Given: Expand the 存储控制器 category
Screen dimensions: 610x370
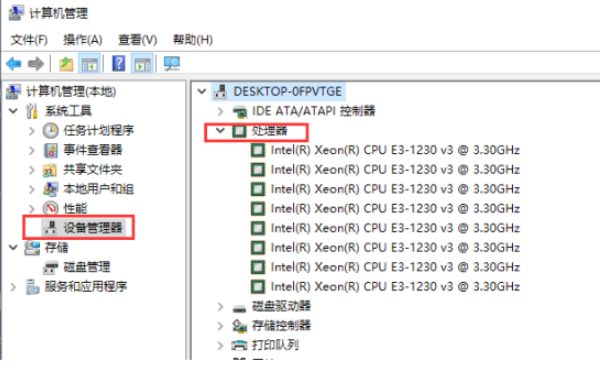Looking at the screenshot, I should tap(220, 326).
